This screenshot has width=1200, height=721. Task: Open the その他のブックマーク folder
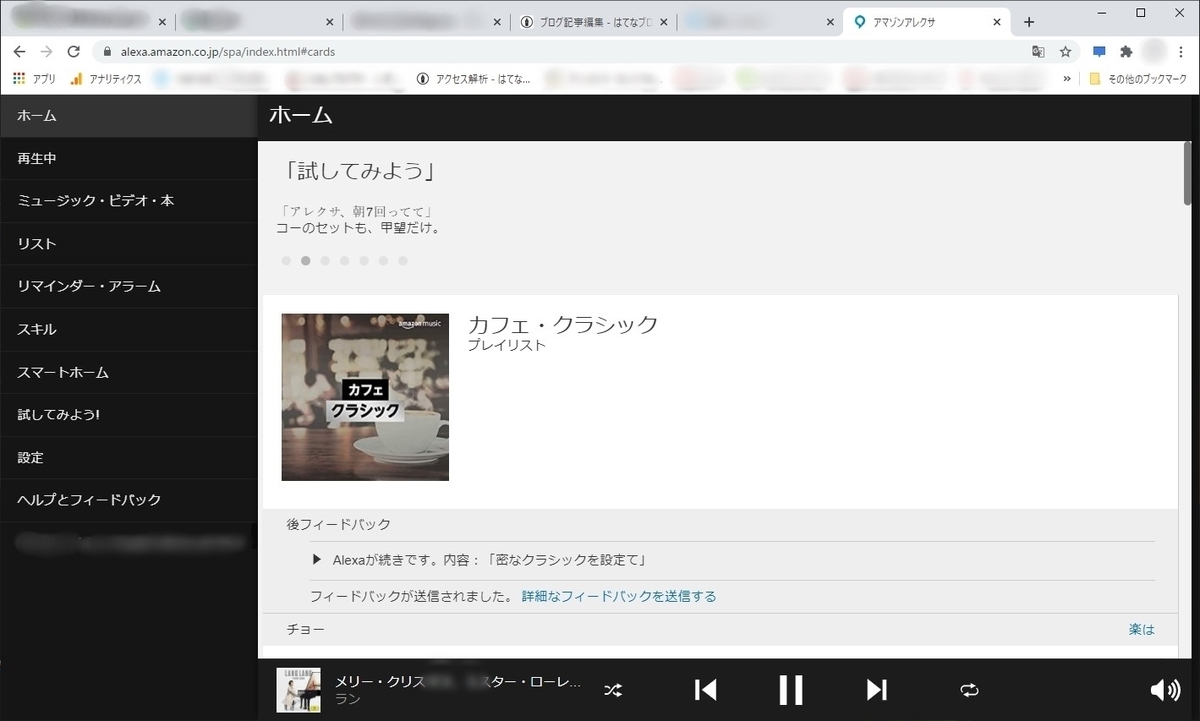tap(1140, 79)
